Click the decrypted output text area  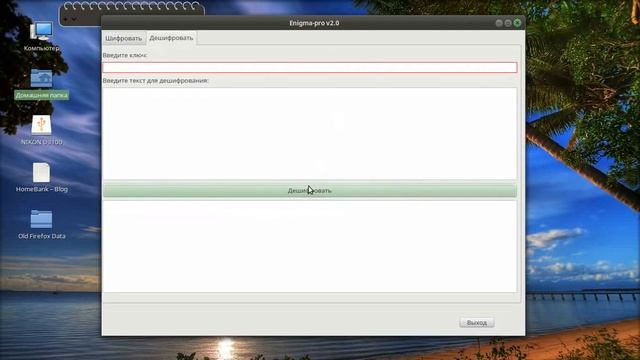point(310,246)
